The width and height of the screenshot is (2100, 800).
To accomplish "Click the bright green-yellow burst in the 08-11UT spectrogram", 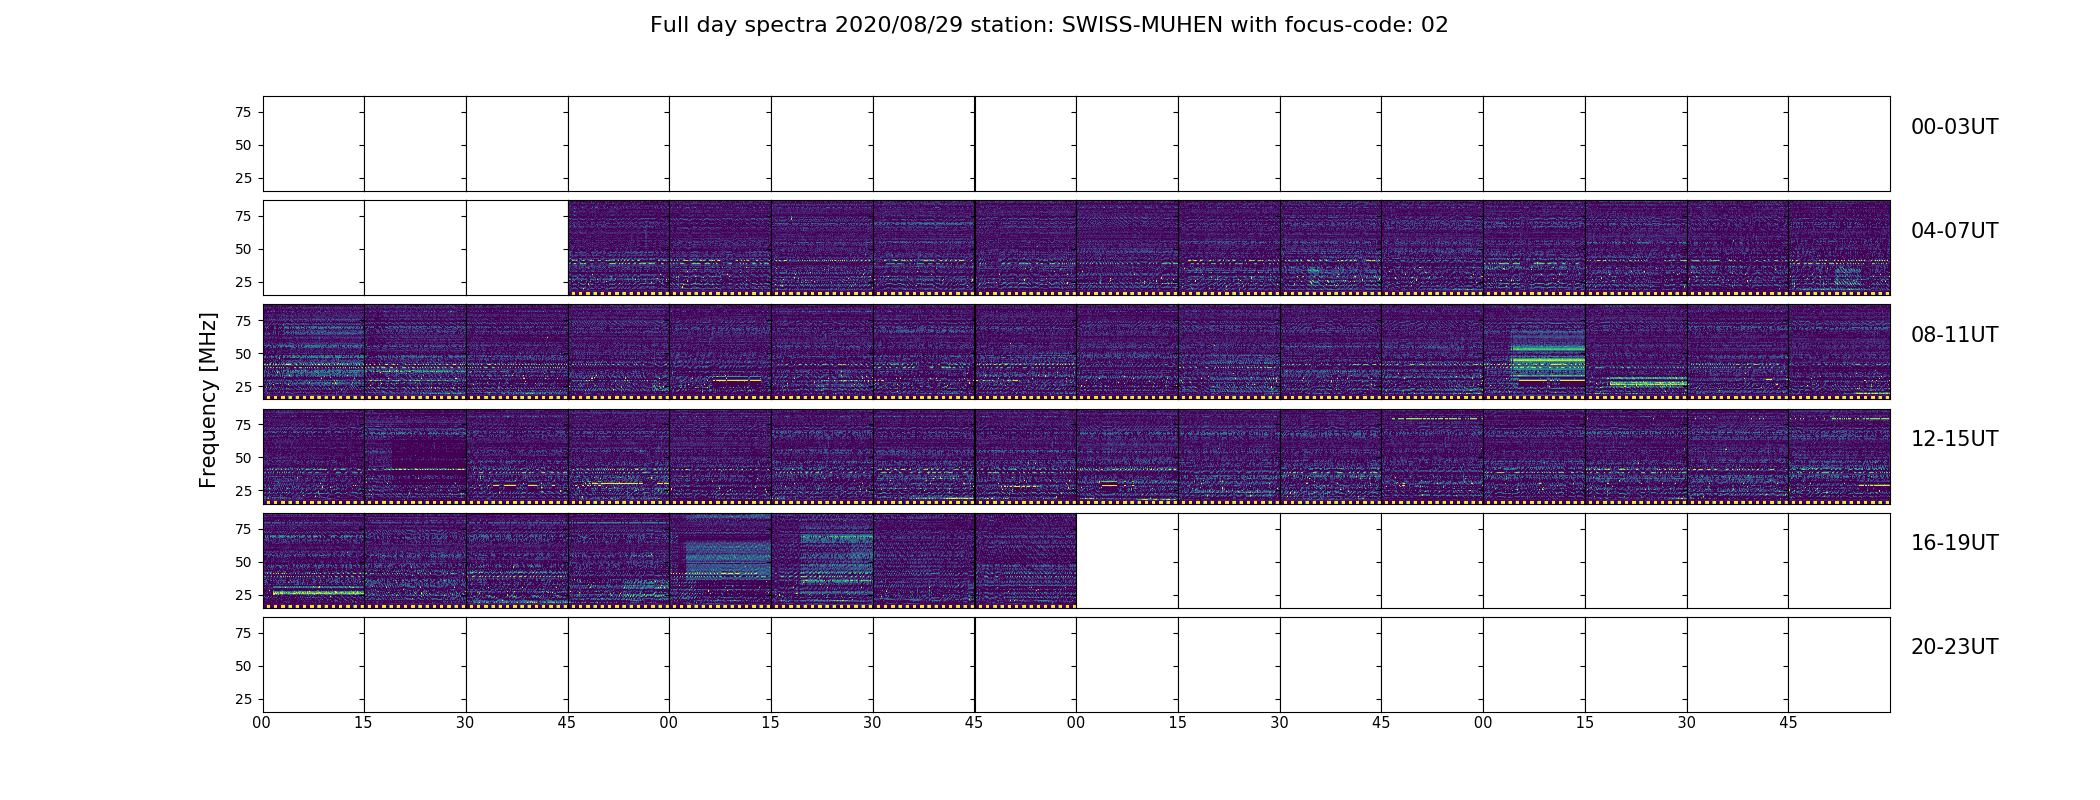I will click(1548, 353).
